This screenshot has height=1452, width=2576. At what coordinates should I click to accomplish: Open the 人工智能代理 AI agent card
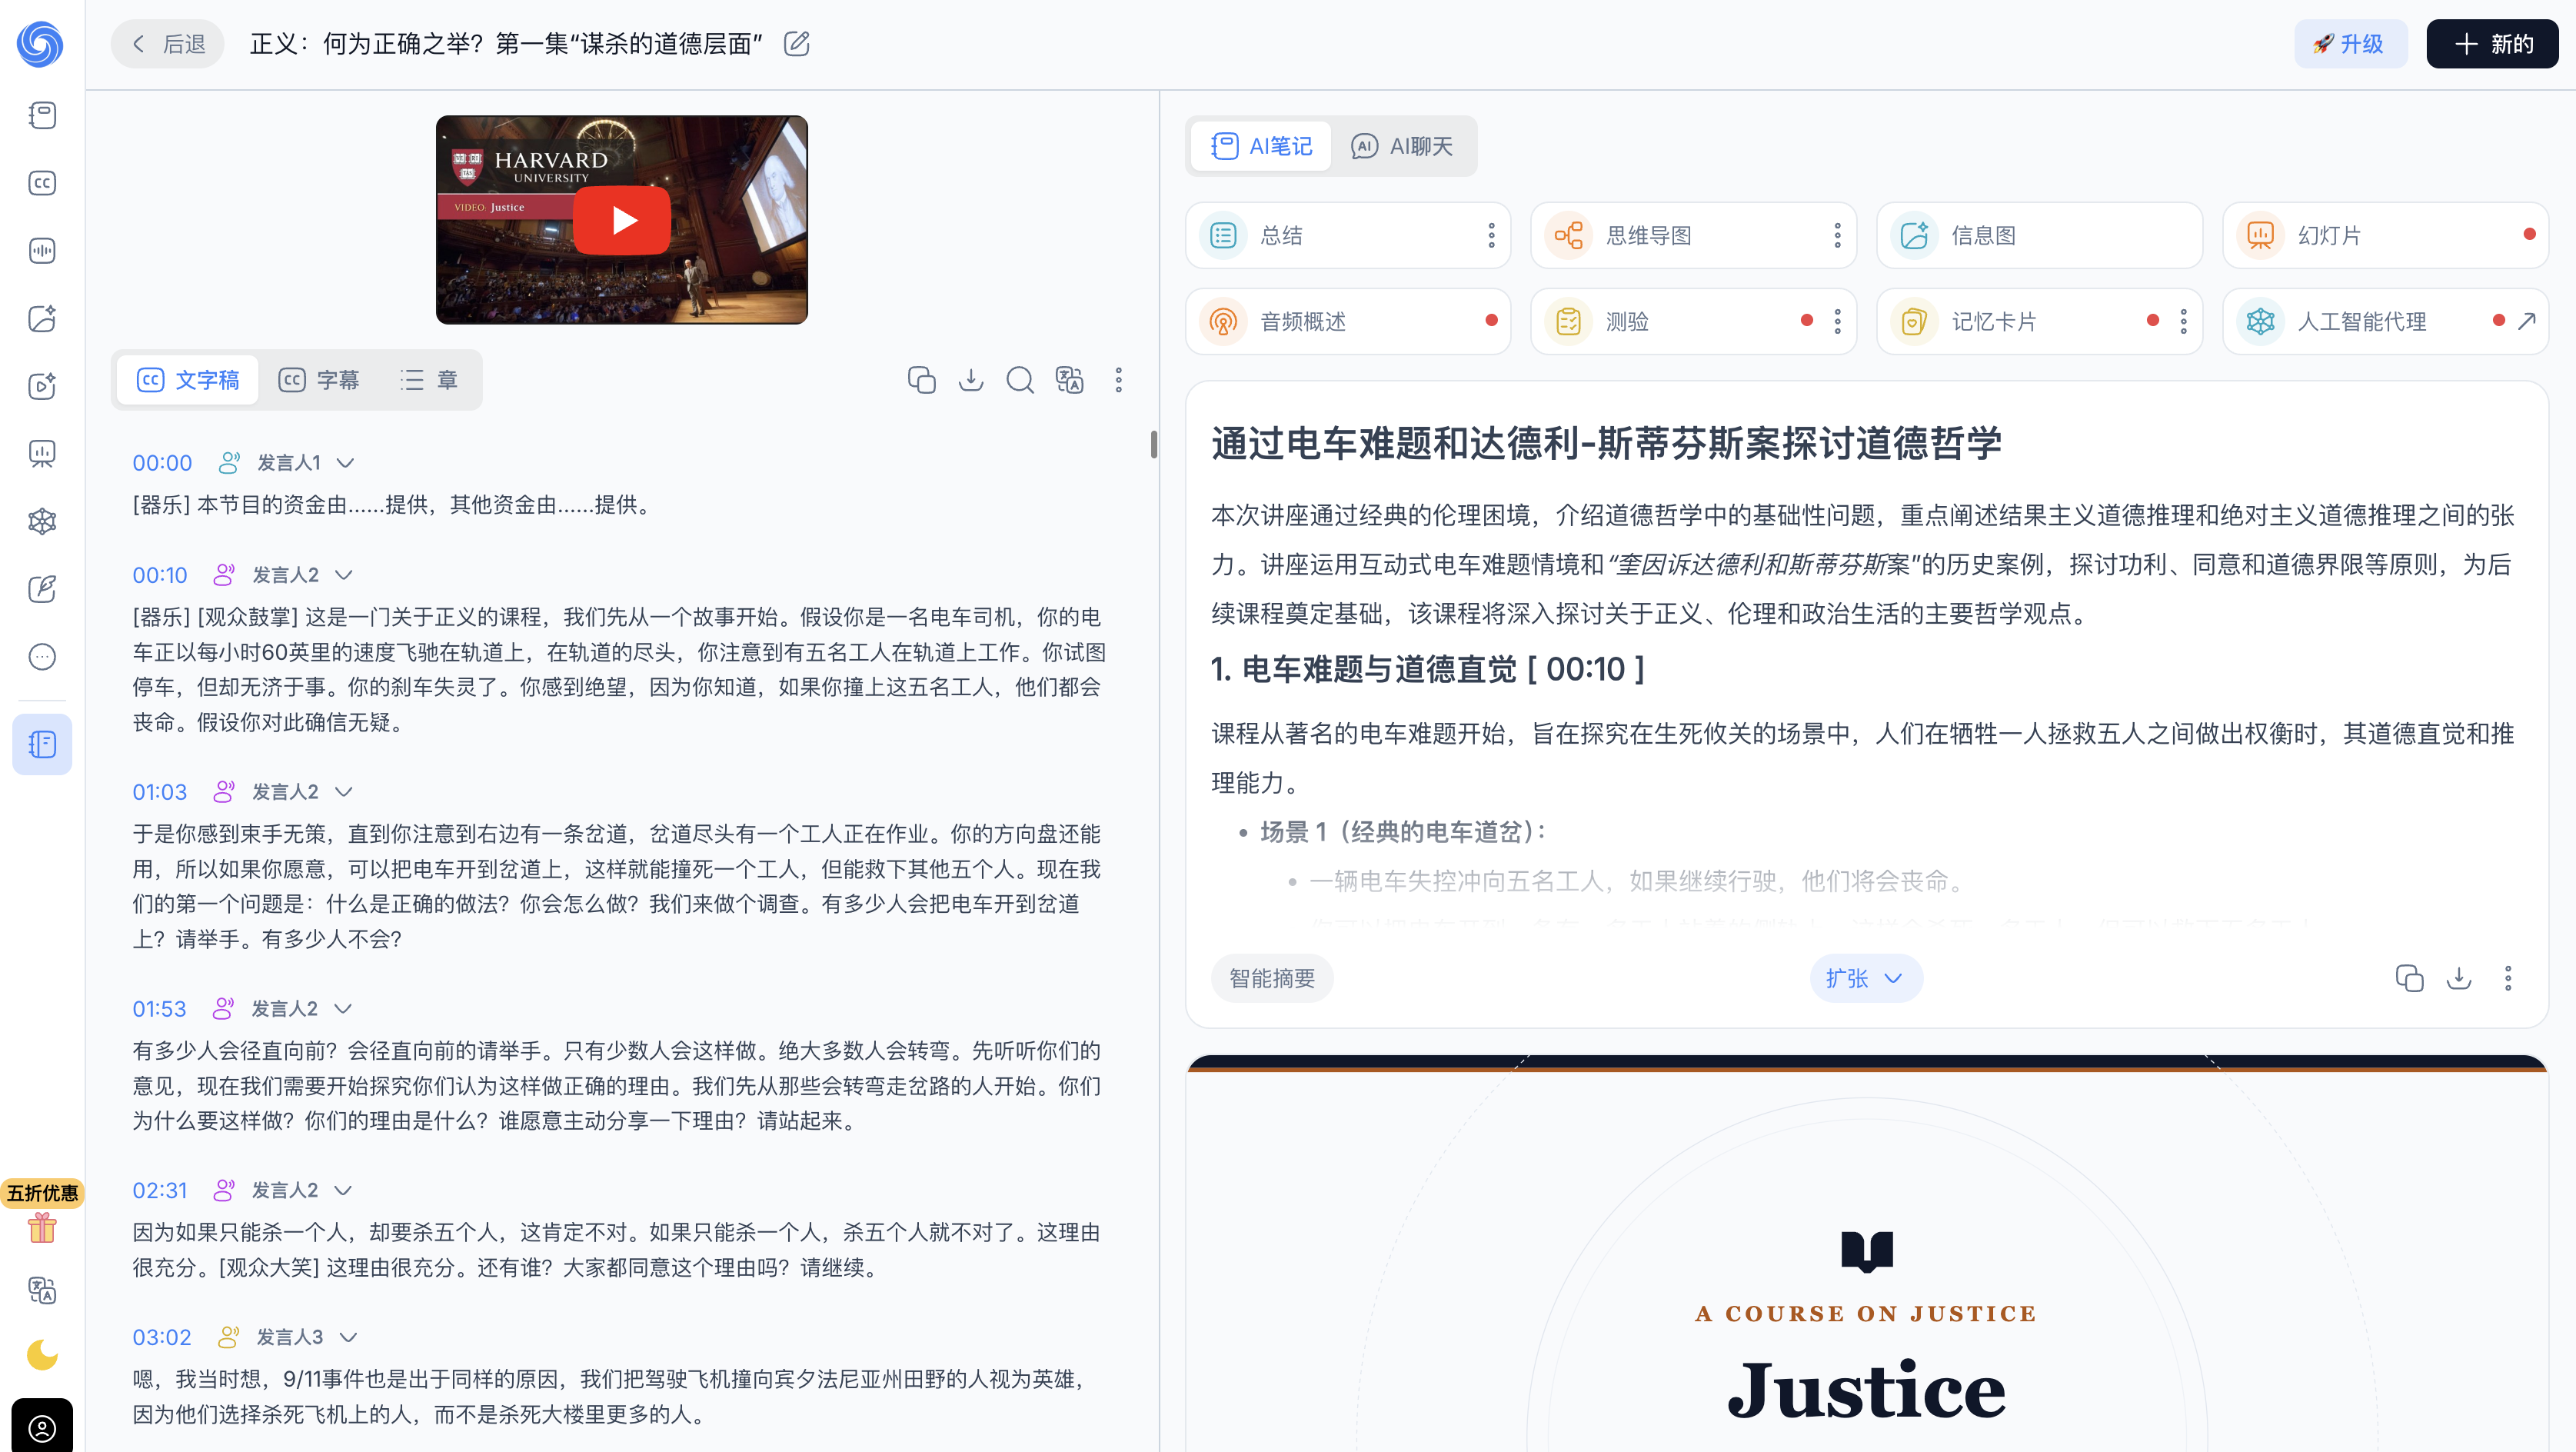[x=2385, y=321]
